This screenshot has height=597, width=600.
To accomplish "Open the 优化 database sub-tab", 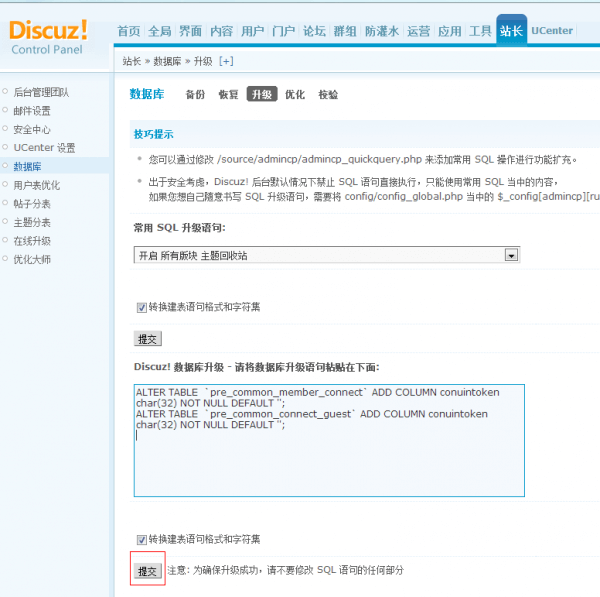I will tap(295, 95).
